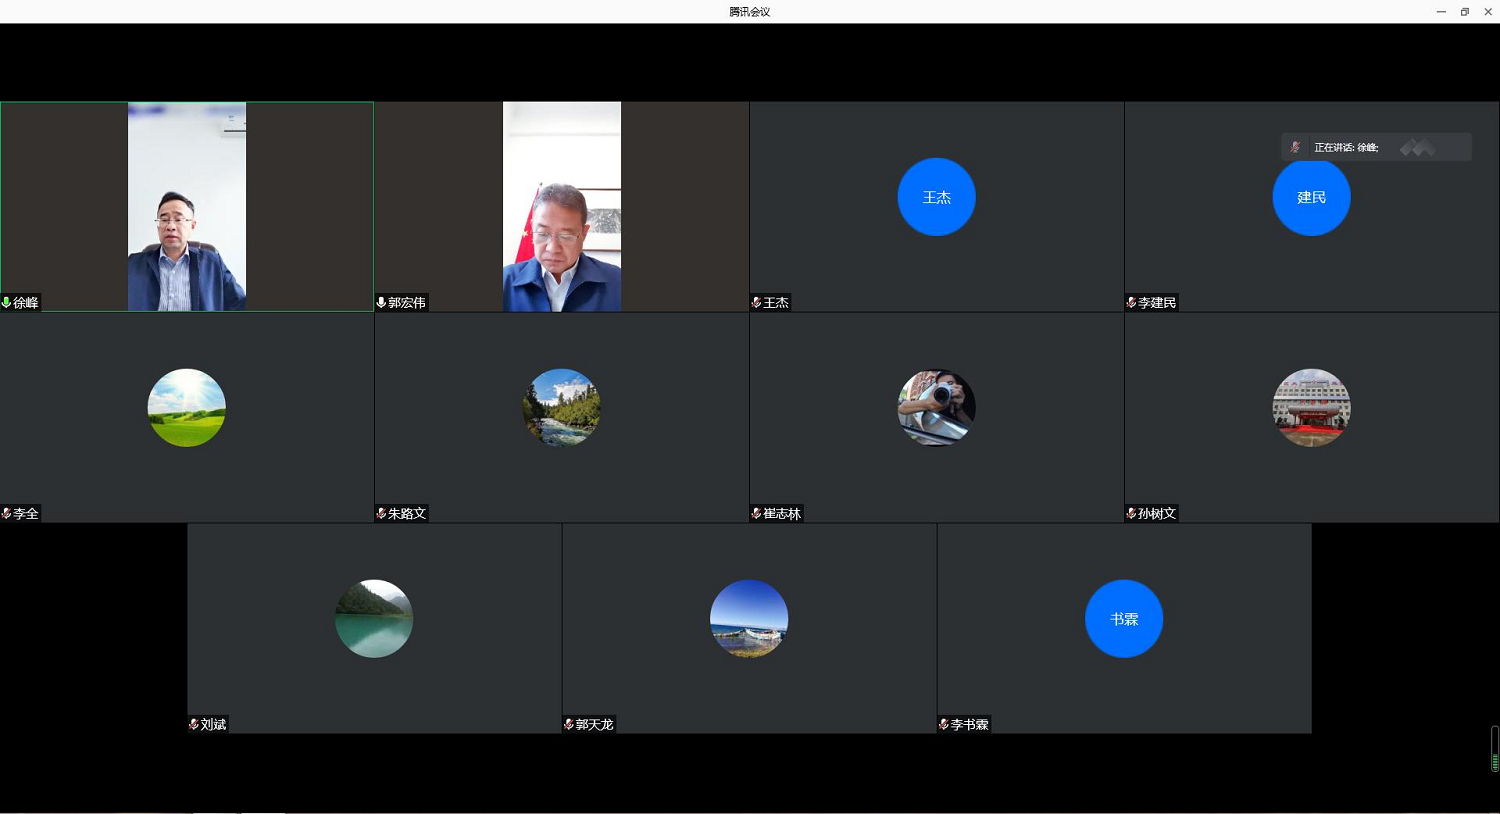The width and height of the screenshot is (1500, 814).
Task: Click 孙树文's building avatar
Action: [x=1311, y=408]
